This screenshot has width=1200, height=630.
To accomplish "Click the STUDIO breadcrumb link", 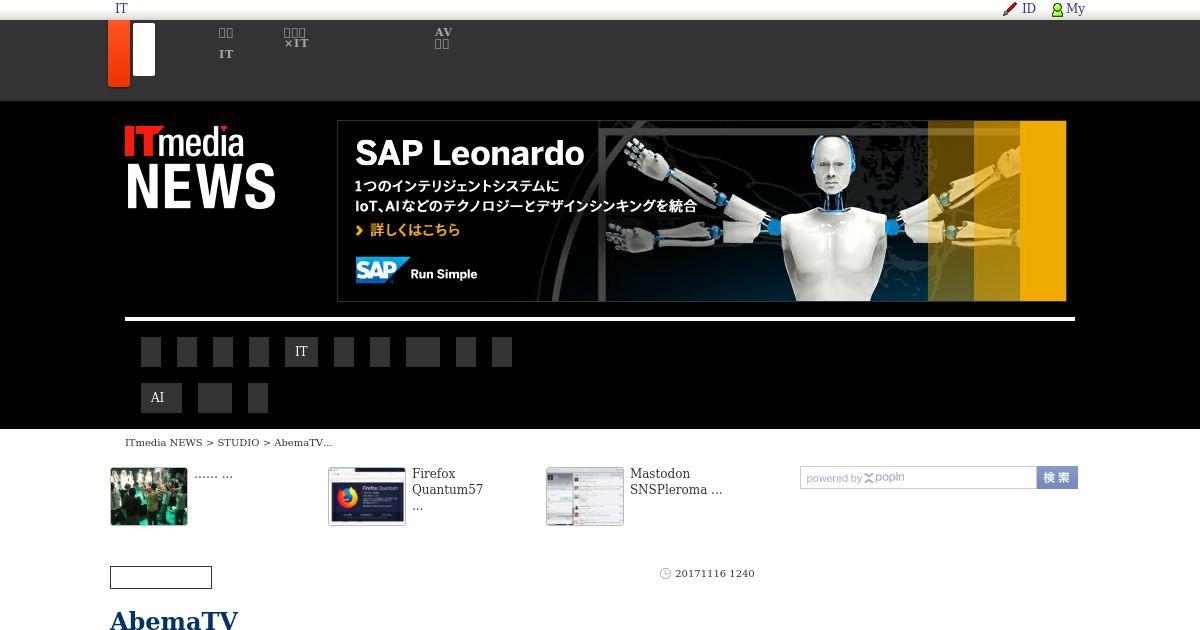I will (238, 442).
